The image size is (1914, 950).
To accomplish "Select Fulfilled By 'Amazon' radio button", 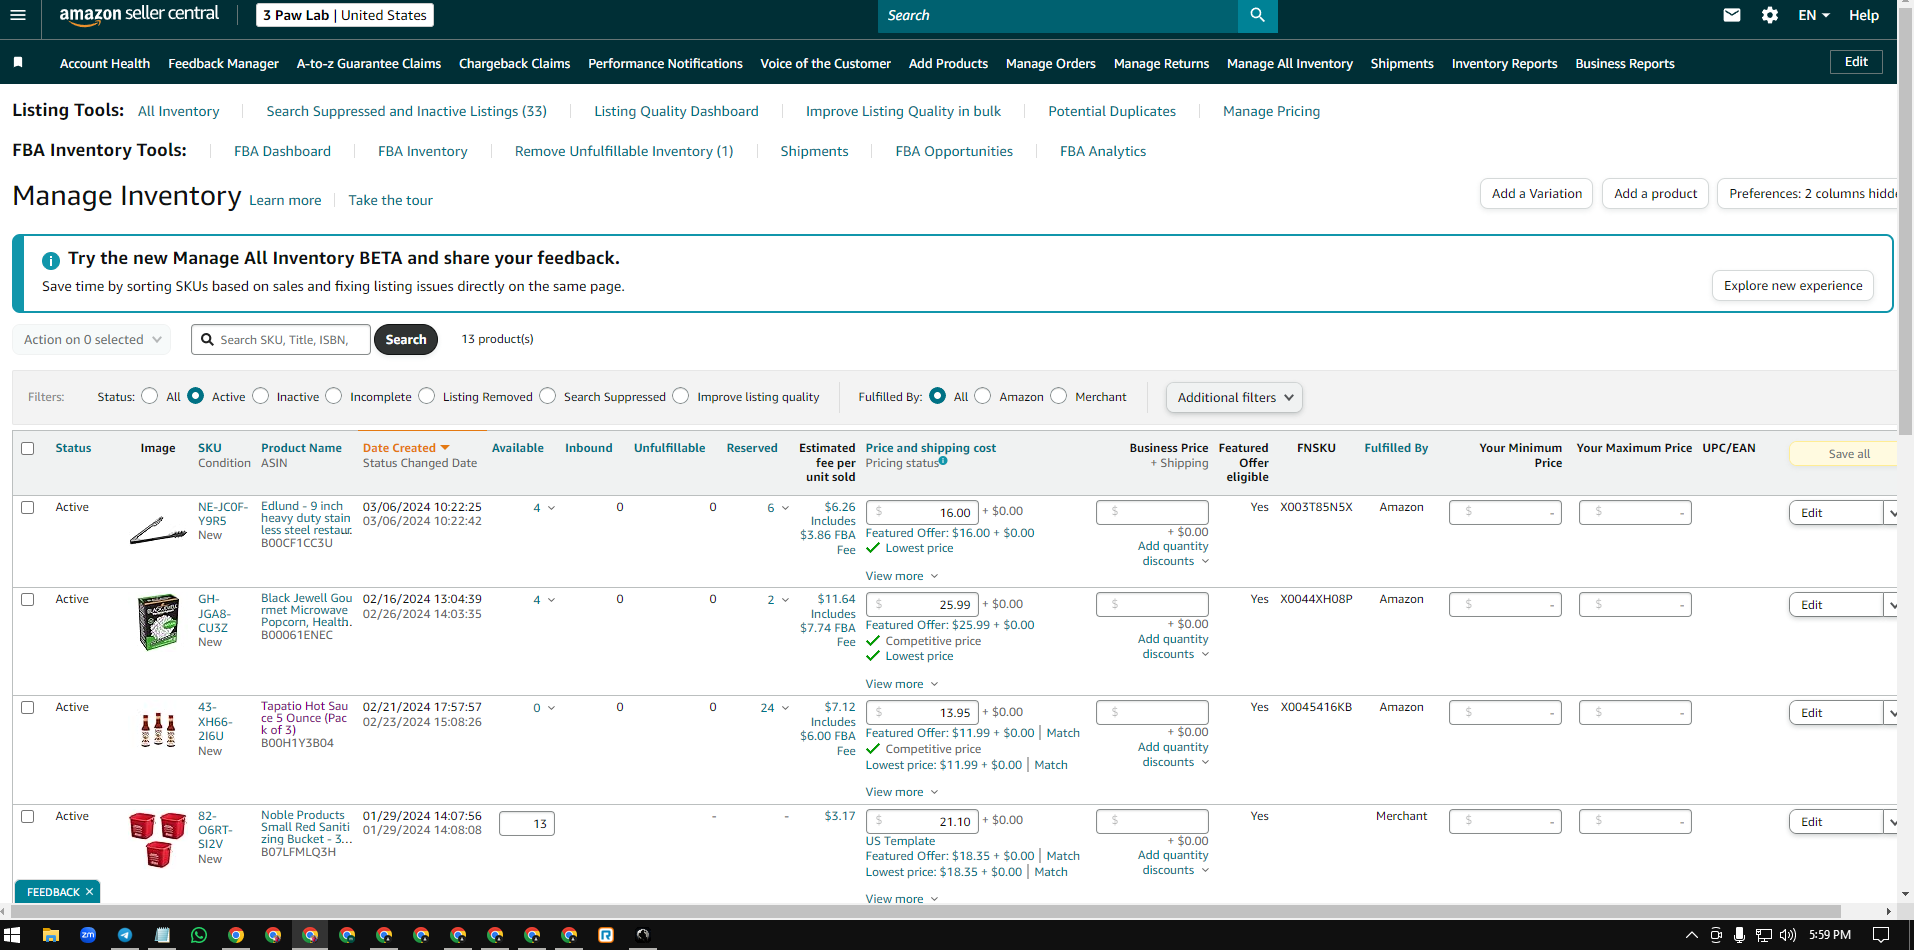I will coord(983,396).
